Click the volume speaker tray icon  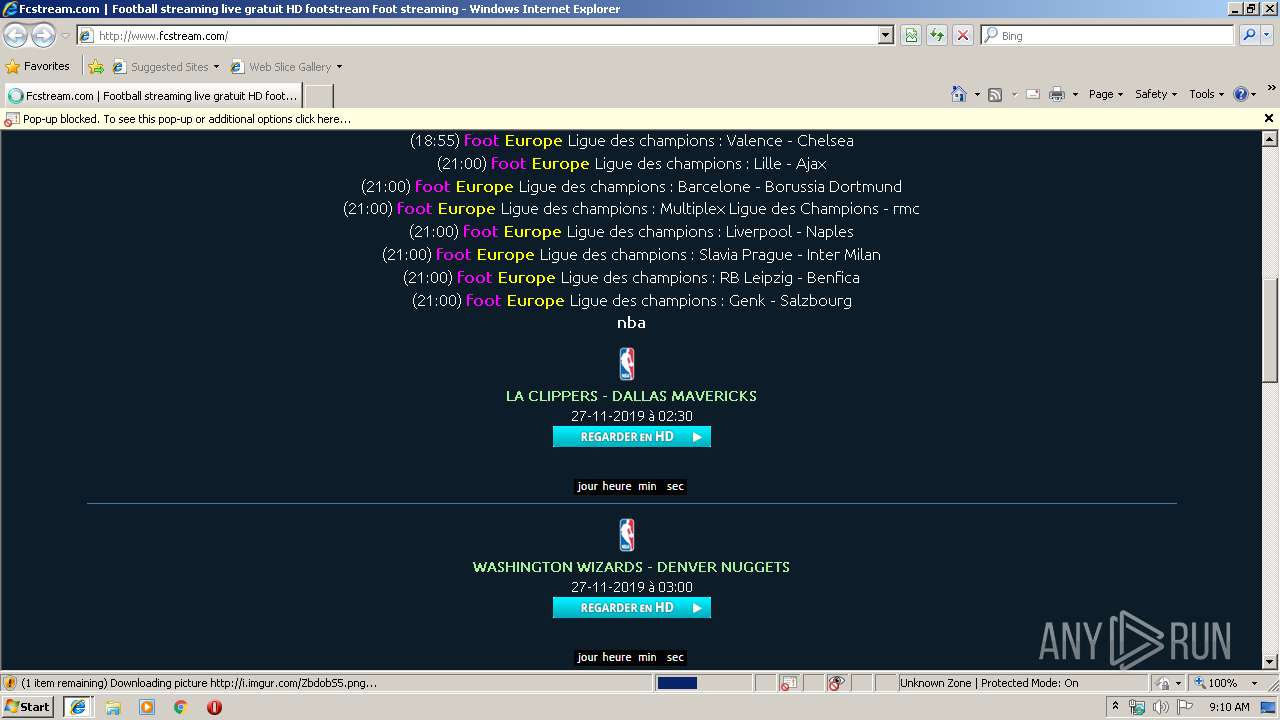point(1160,707)
